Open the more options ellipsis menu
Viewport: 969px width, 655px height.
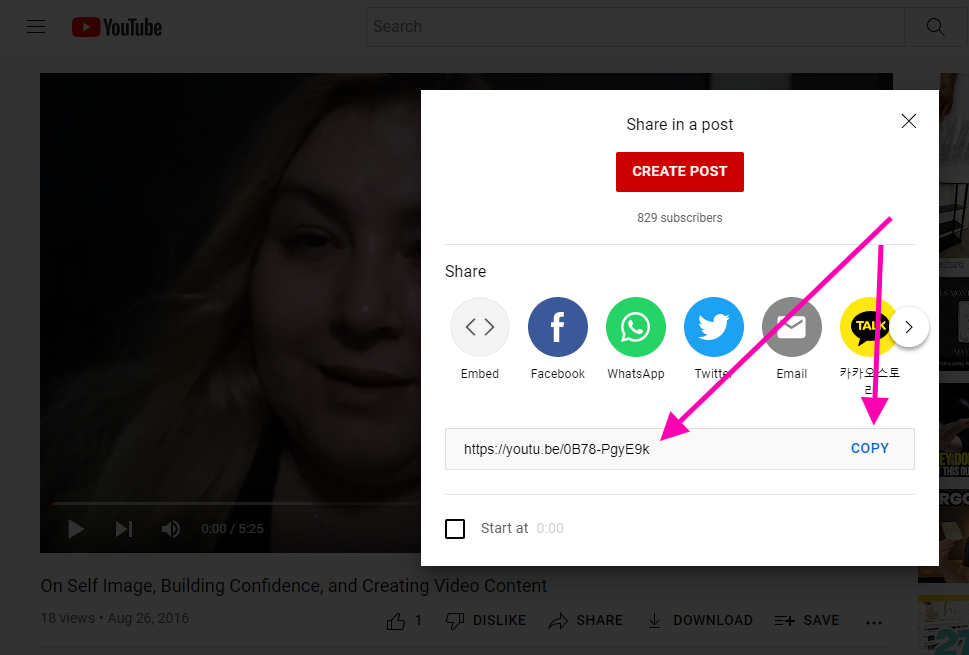(x=873, y=622)
